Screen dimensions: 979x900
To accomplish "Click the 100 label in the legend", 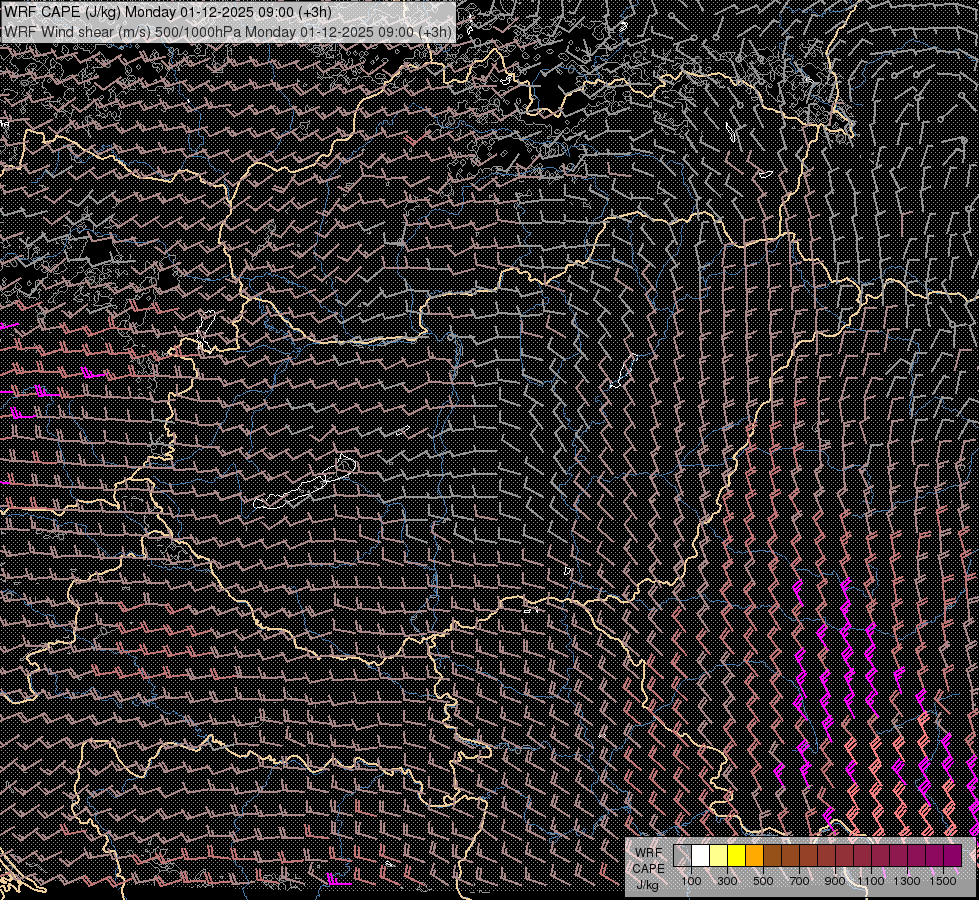I will pos(691,881).
